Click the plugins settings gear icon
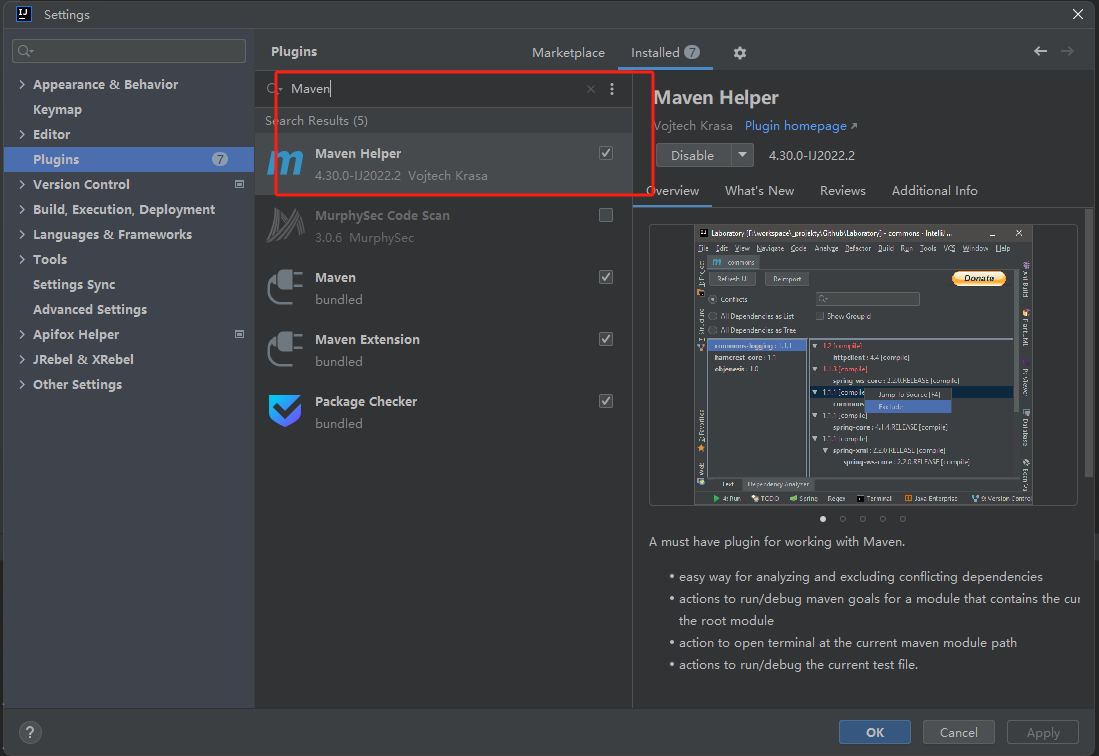1099x756 pixels. (739, 53)
